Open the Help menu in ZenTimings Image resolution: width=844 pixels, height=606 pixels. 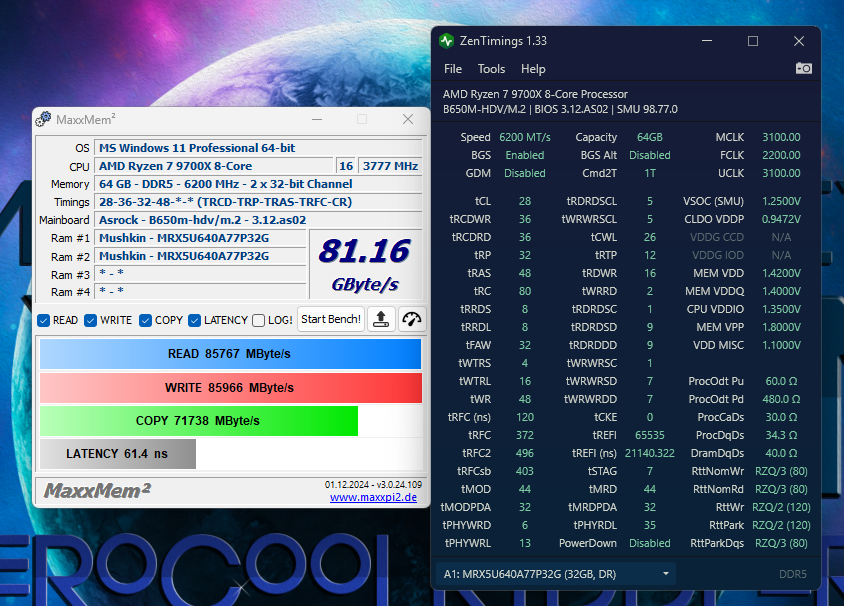[x=533, y=69]
